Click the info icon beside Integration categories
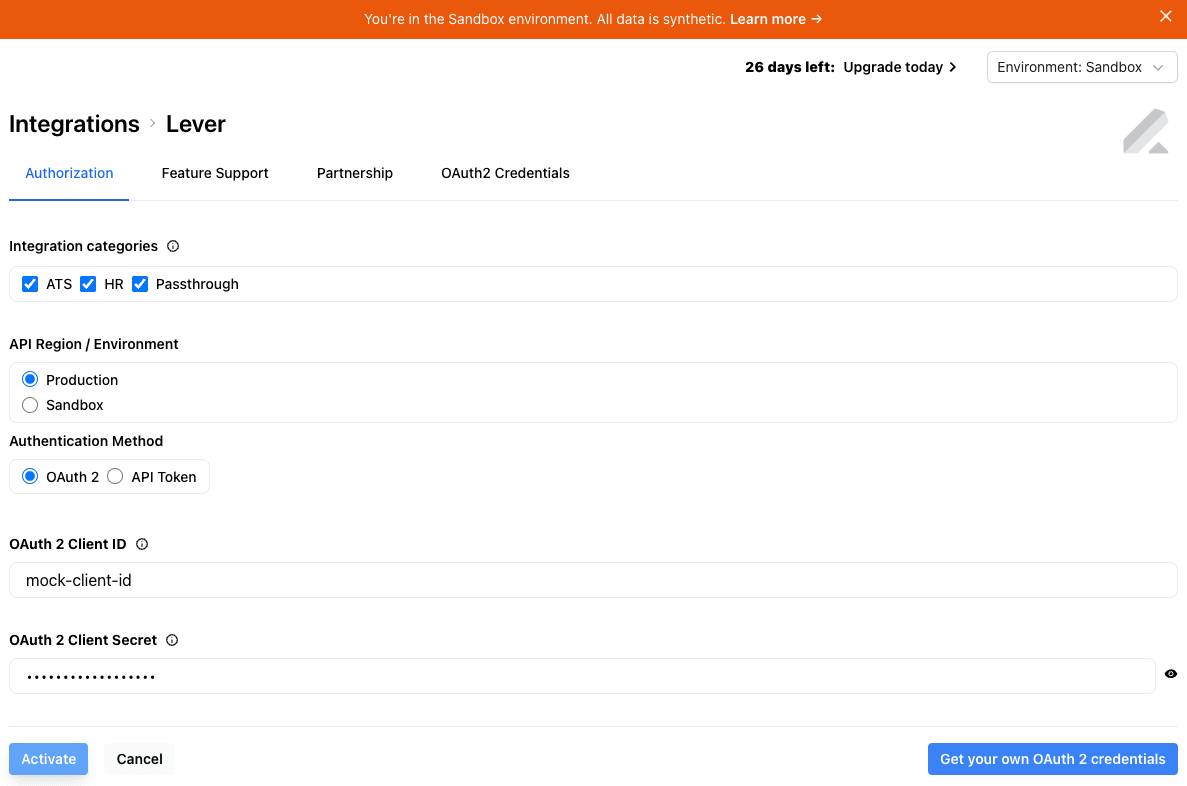This screenshot has height=786, width=1187. 172,246
